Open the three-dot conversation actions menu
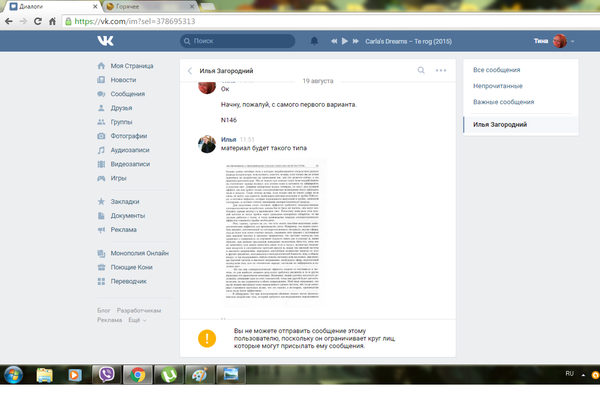This screenshot has width=600, height=414. click(x=441, y=71)
